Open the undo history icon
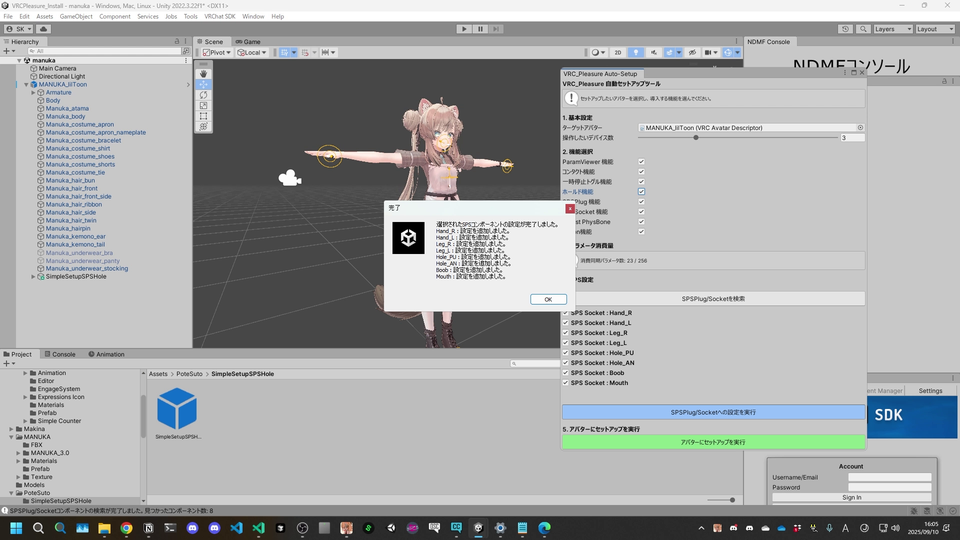 [x=845, y=29]
